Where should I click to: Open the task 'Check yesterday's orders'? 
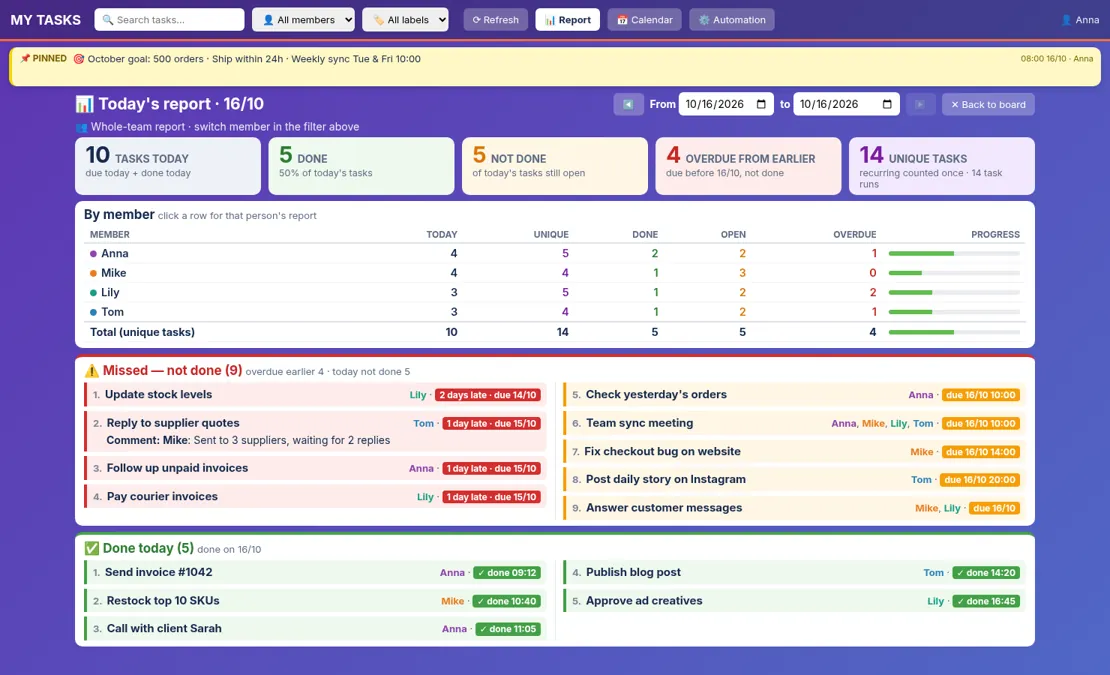794,395
